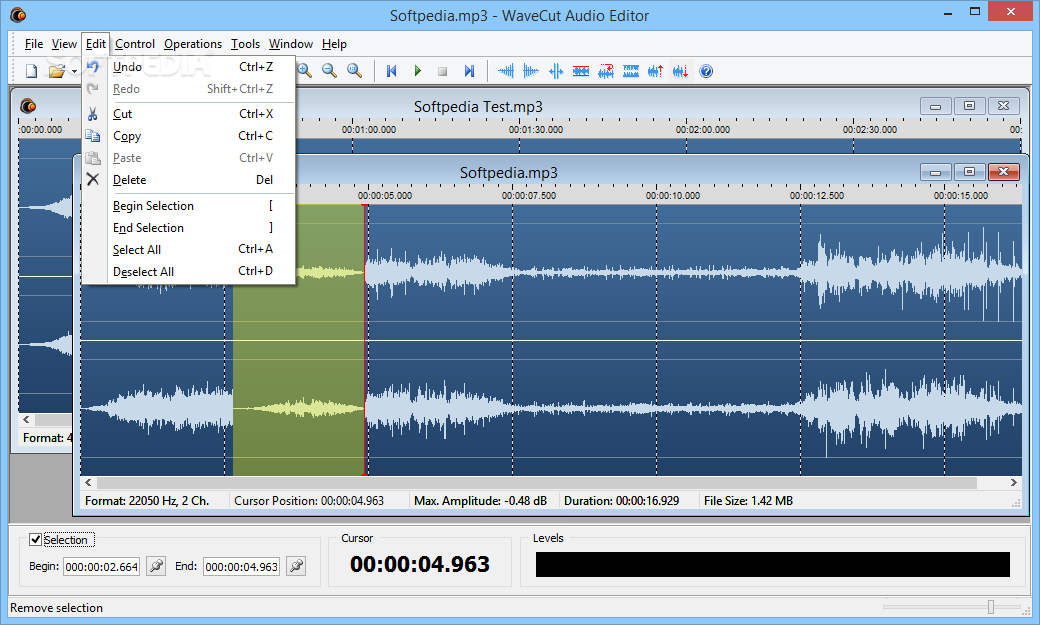Minimize the Softpedia.mp3 child window

[x=936, y=173]
